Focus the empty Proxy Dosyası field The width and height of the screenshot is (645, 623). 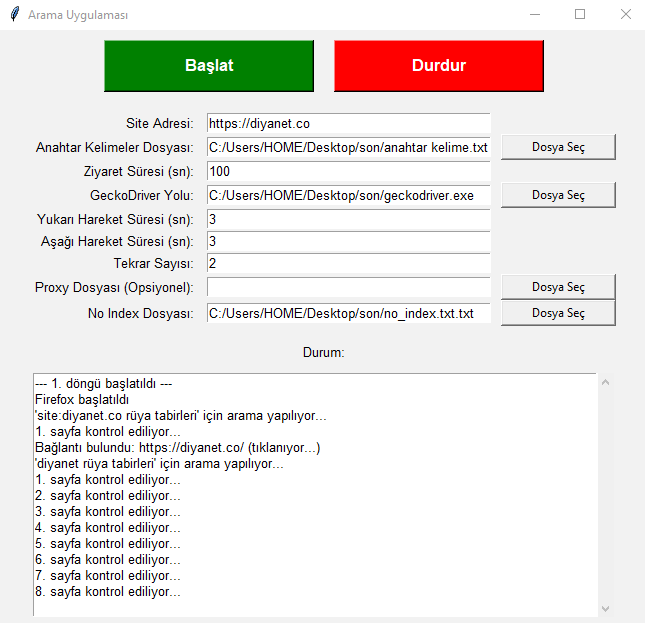pyautogui.click(x=349, y=287)
